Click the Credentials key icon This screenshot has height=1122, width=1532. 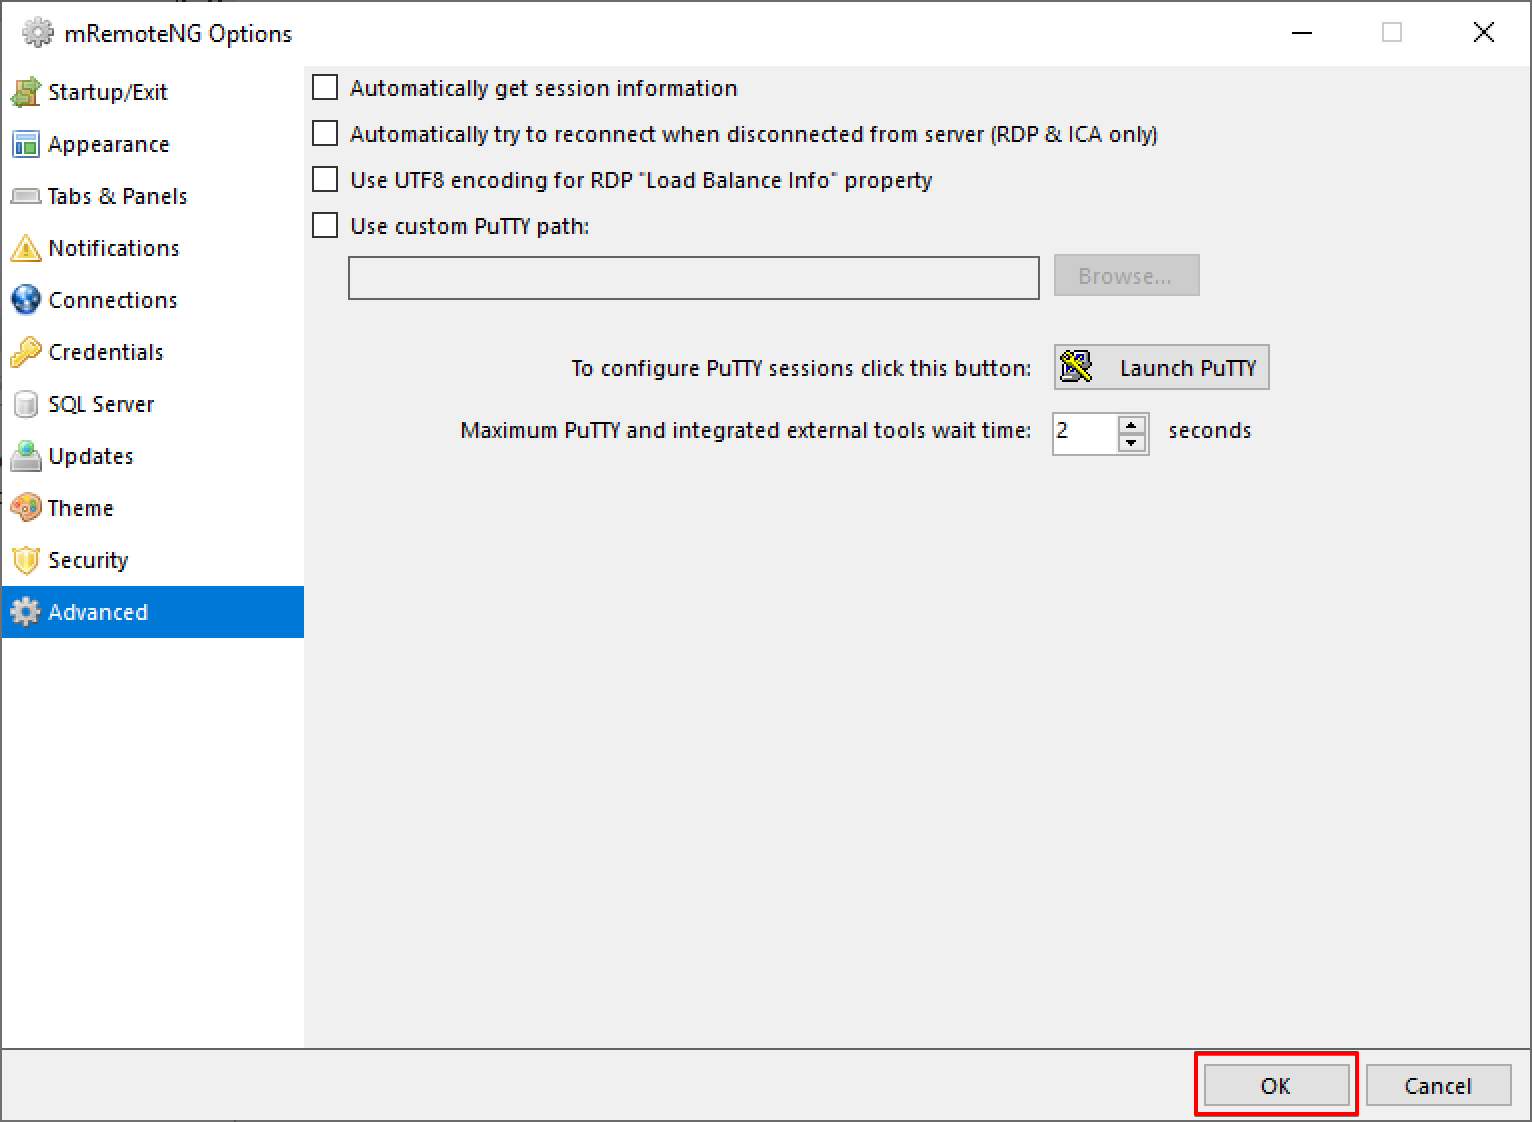pos(25,352)
